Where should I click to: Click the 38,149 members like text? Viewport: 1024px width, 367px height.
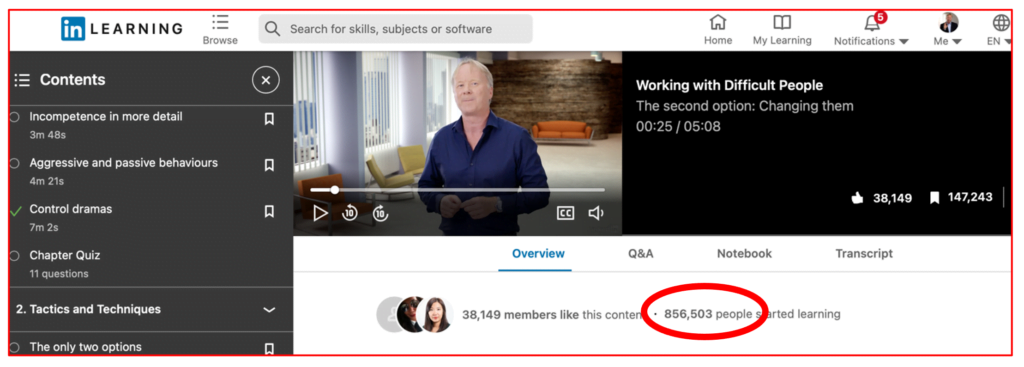(520, 314)
